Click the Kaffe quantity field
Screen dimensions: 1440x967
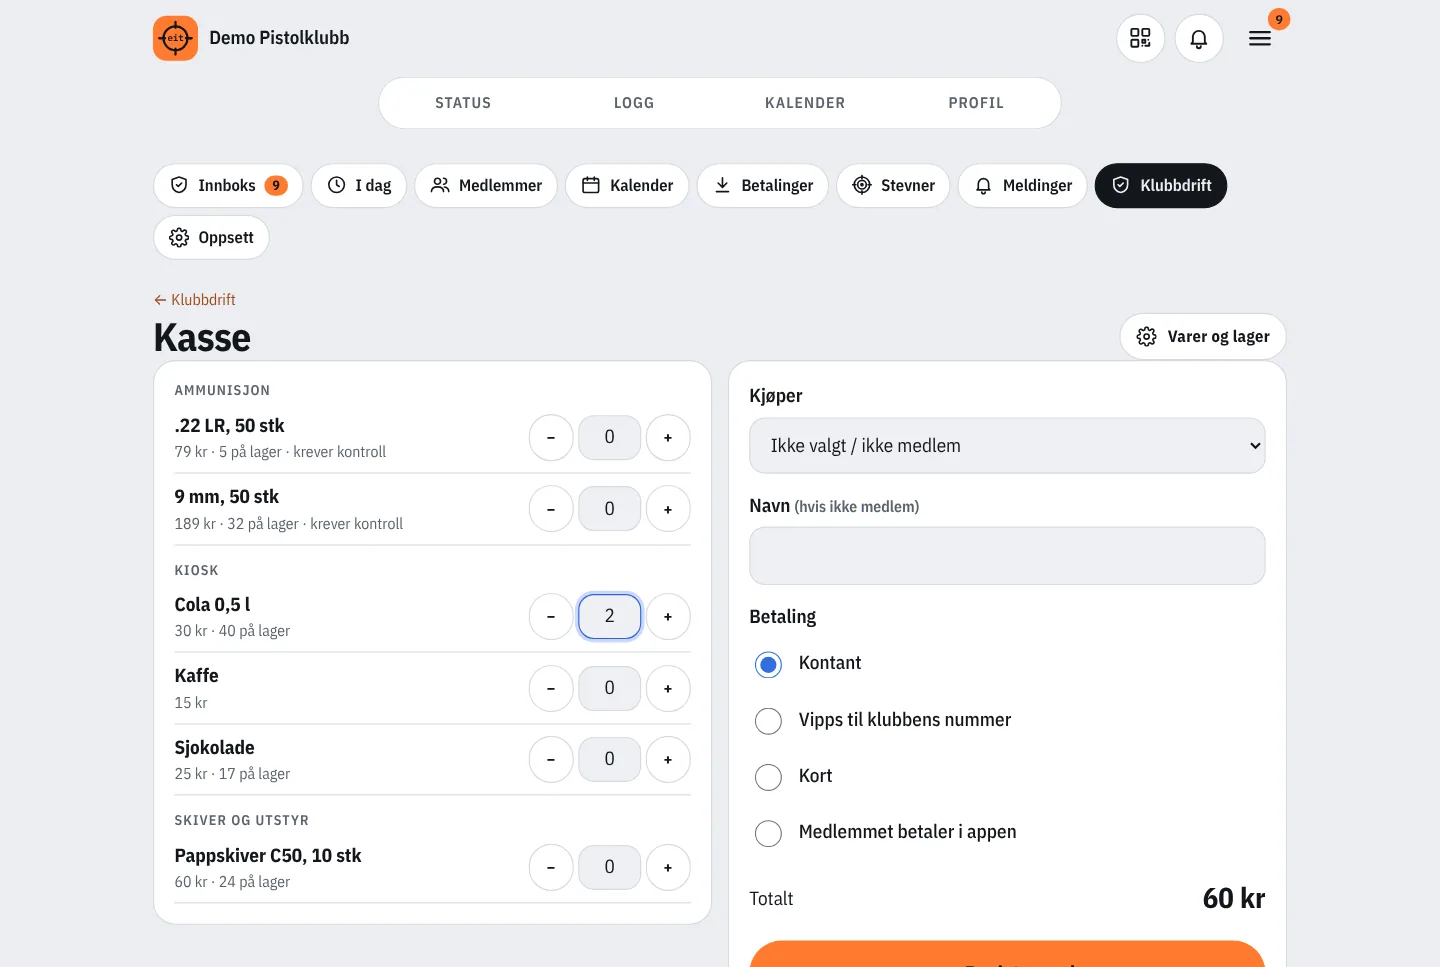point(610,688)
